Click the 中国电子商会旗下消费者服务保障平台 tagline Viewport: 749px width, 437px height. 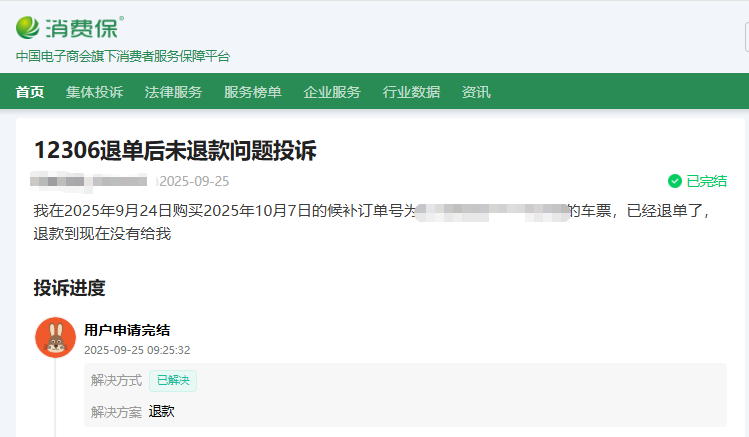(x=123, y=56)
